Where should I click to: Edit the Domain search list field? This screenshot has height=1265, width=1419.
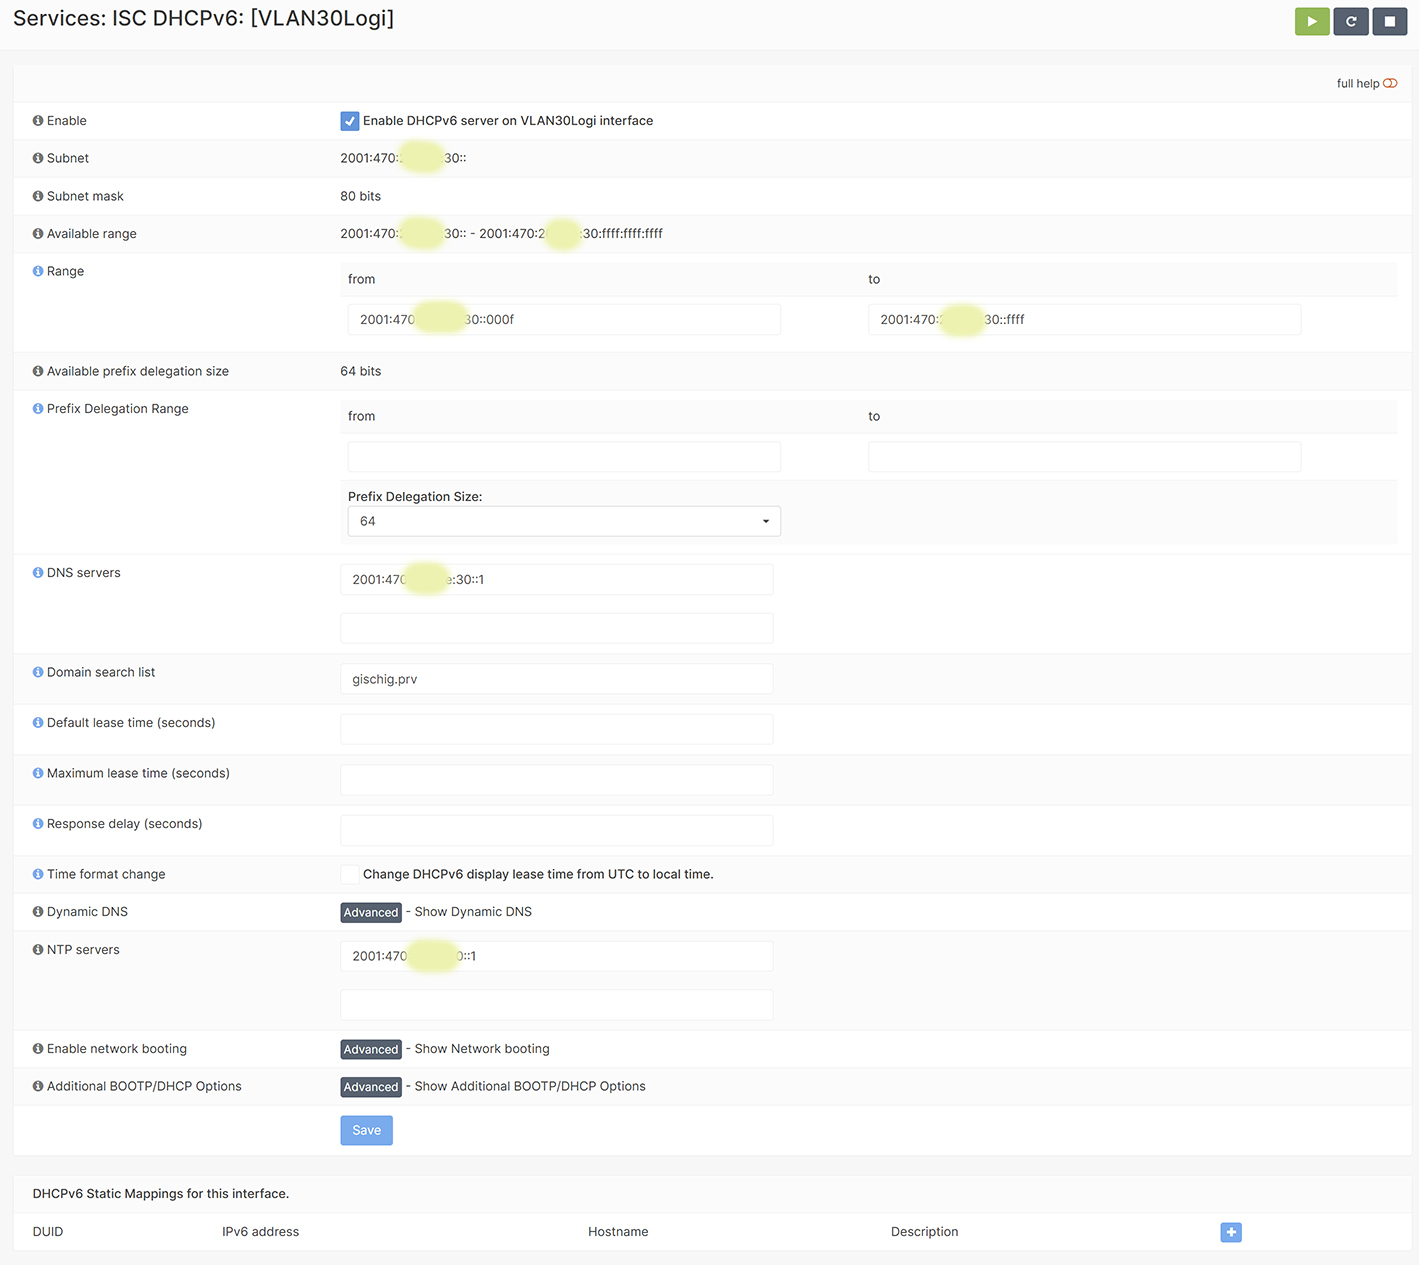click(557, 679)
